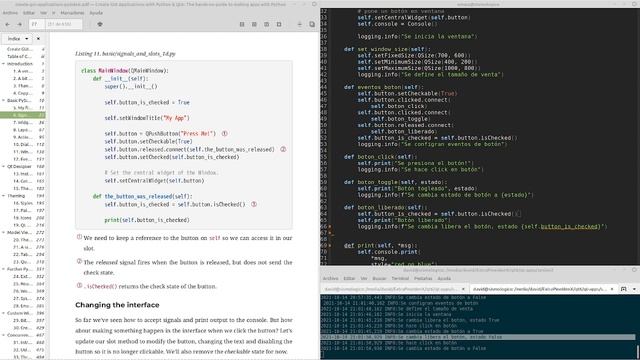Collapse the Model Vie... section in the index
This screenshot has width=640, height=360.
point(3,233)
